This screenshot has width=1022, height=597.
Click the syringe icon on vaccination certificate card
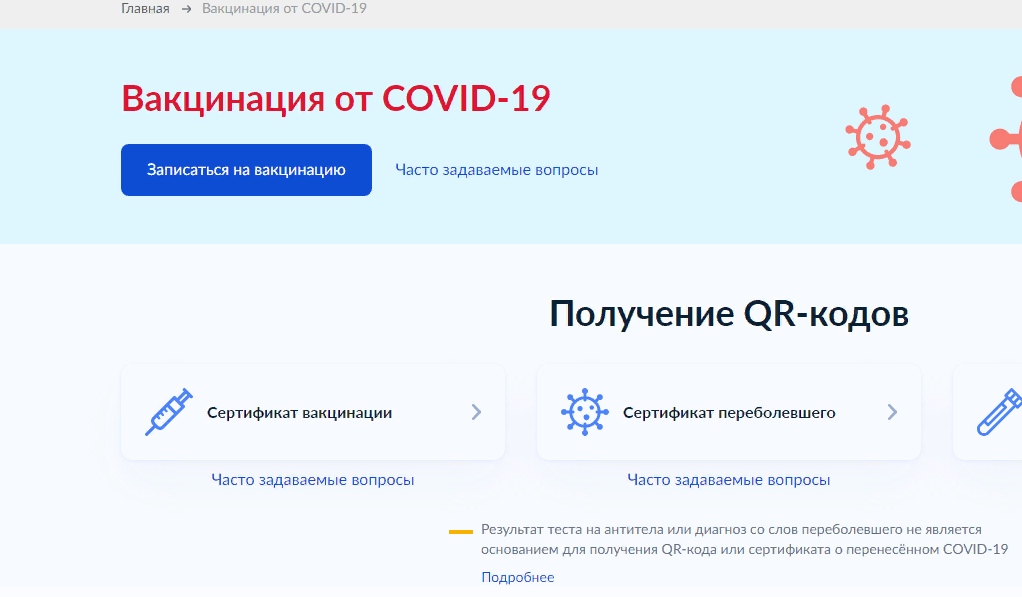[167, 412]
